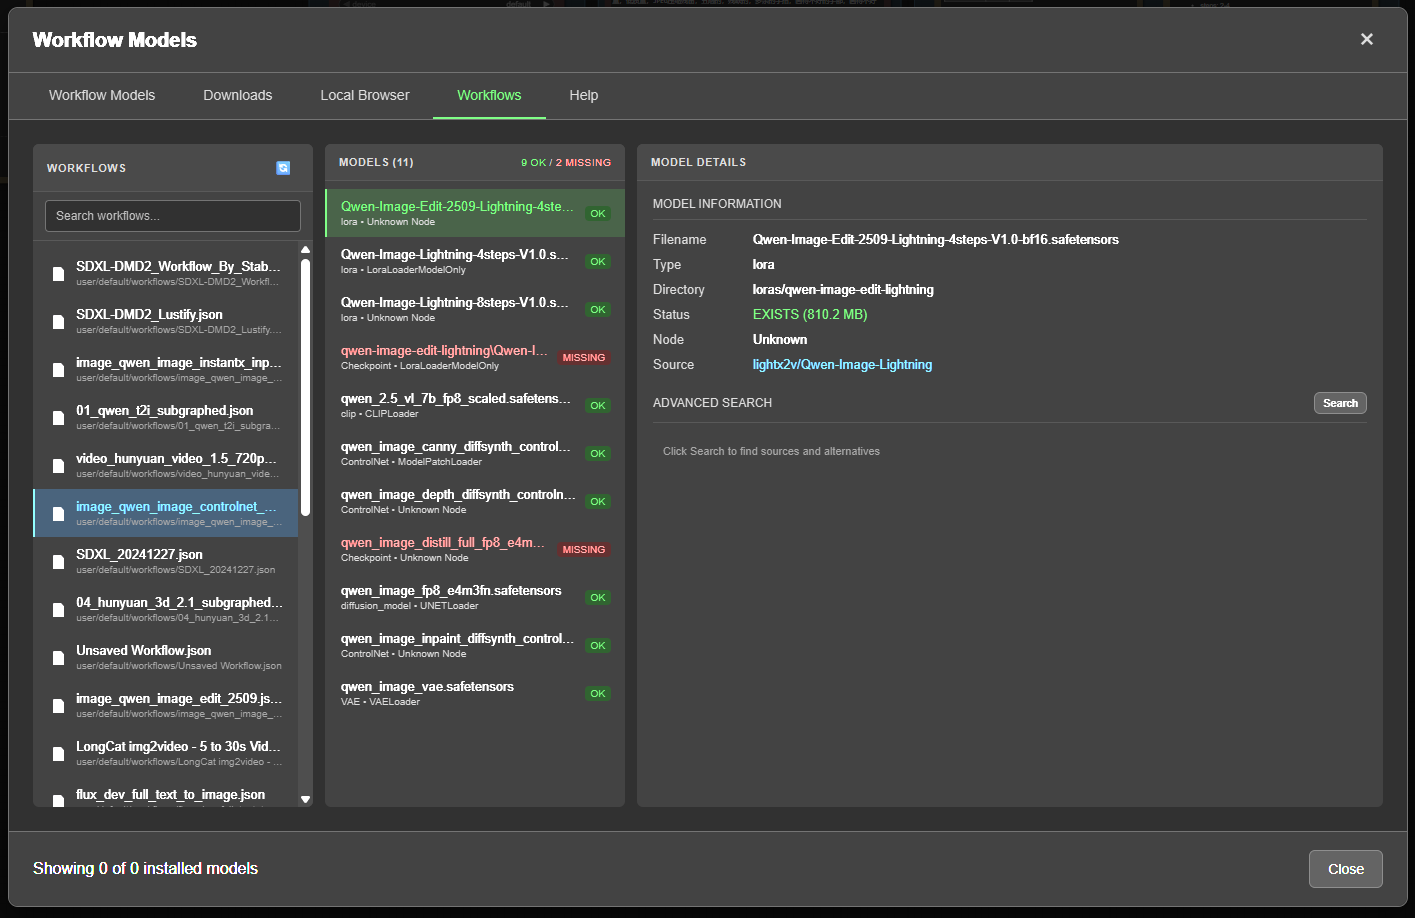Select missing qwen-image-edit-lightning checkpoint model
The width and height of the screenshot is (1415, 918).
[x=475, y=357]
